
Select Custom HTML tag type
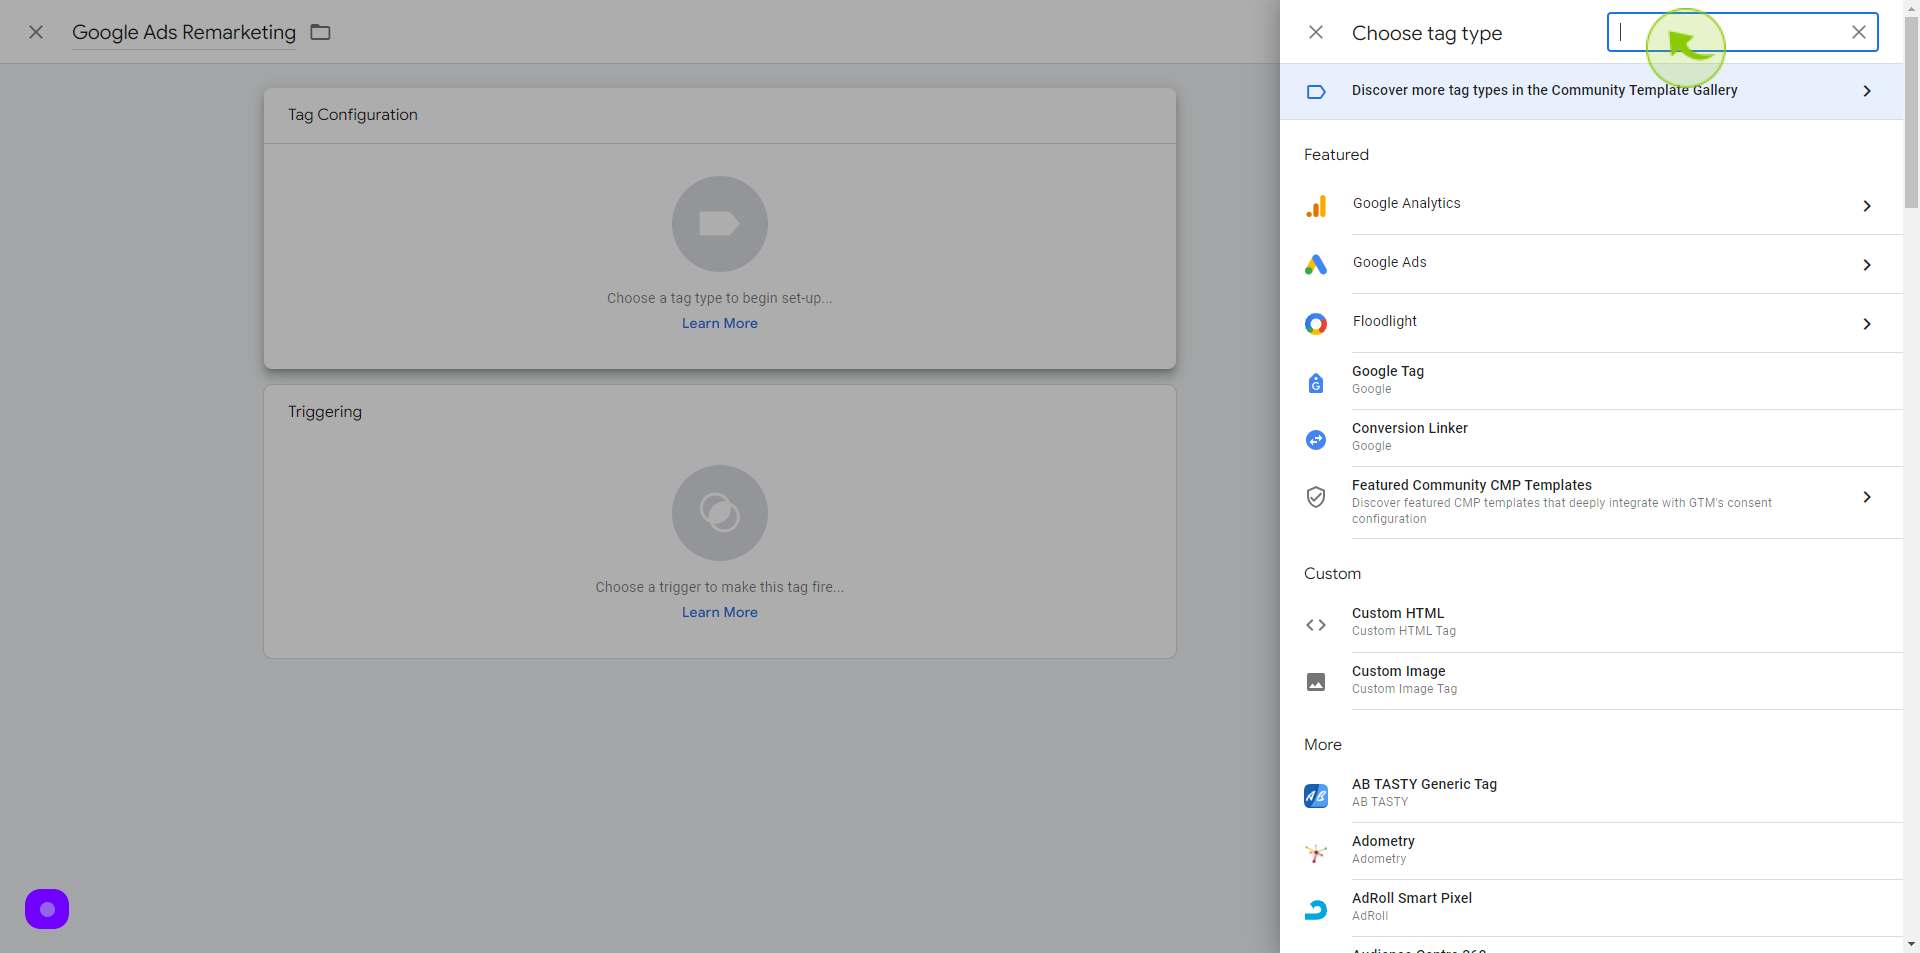coord(1591,623)
